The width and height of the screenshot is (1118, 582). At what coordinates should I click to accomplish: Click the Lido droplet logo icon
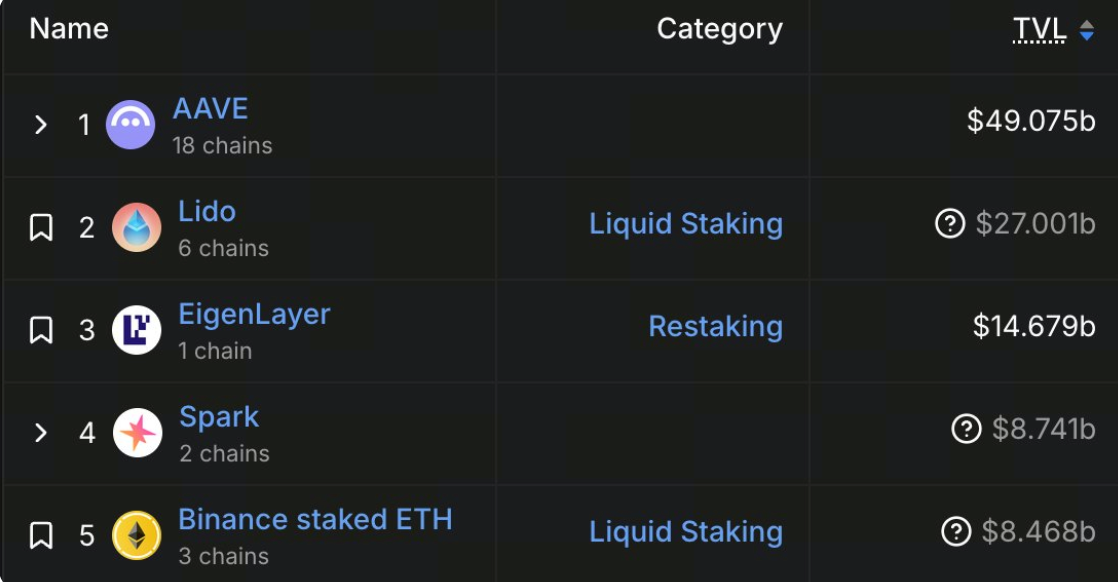(136, 228)
